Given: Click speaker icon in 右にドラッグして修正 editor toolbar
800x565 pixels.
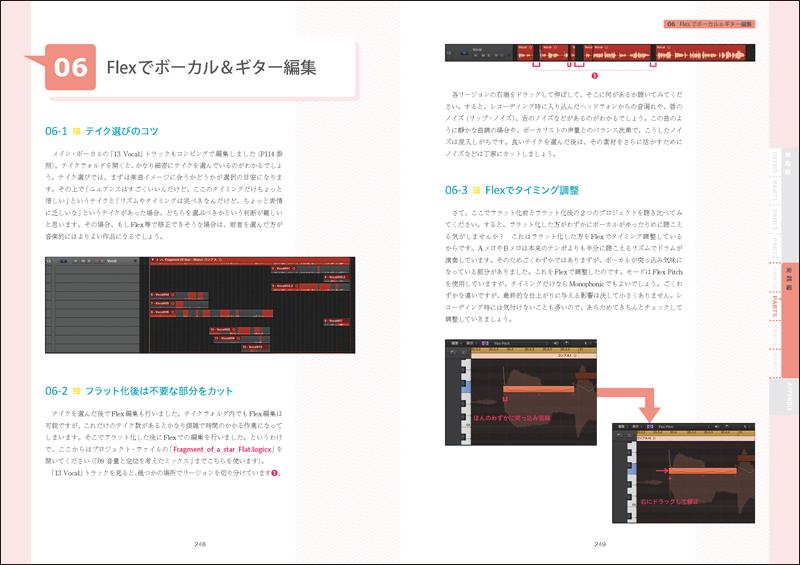Looking at the screenshot, I should [717, 427].
